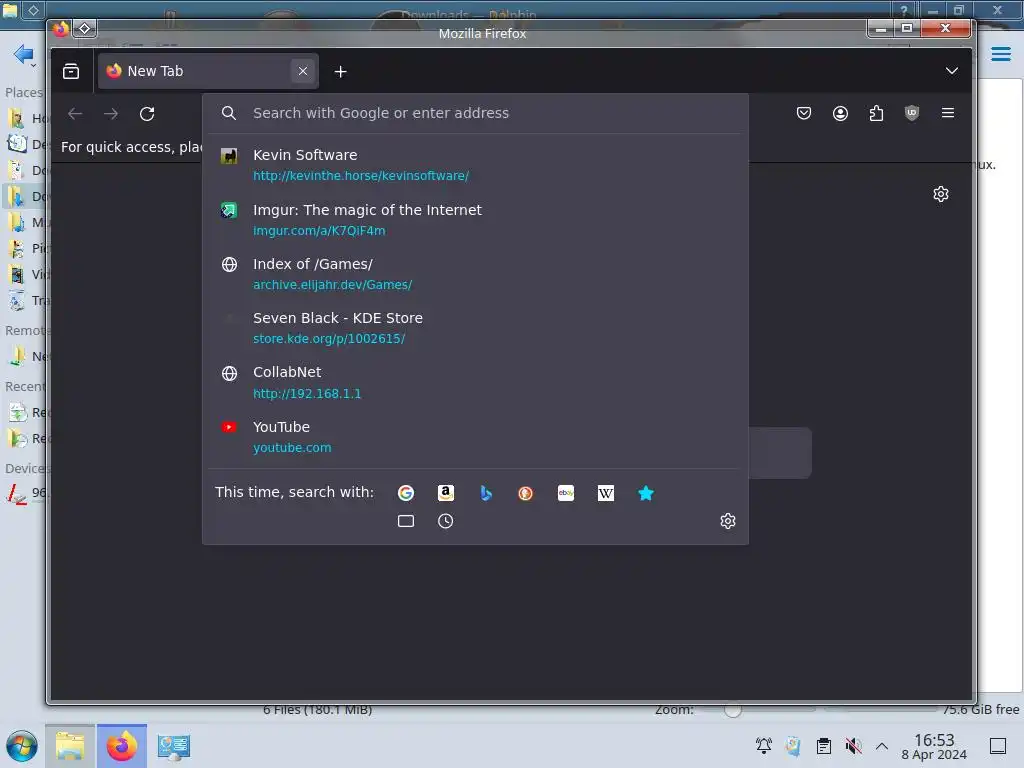
Task: Expand hidden system tray icons arrow
Action: click(x=882, y=746)
